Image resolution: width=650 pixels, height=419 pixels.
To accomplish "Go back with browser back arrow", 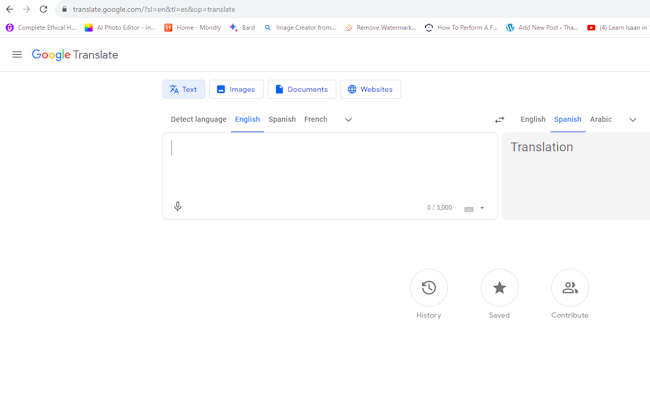I will 10,9.
